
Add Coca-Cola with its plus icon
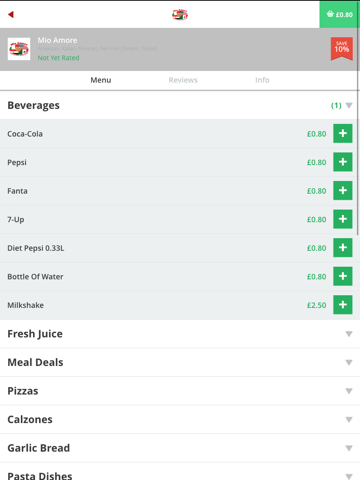[343, 133]
